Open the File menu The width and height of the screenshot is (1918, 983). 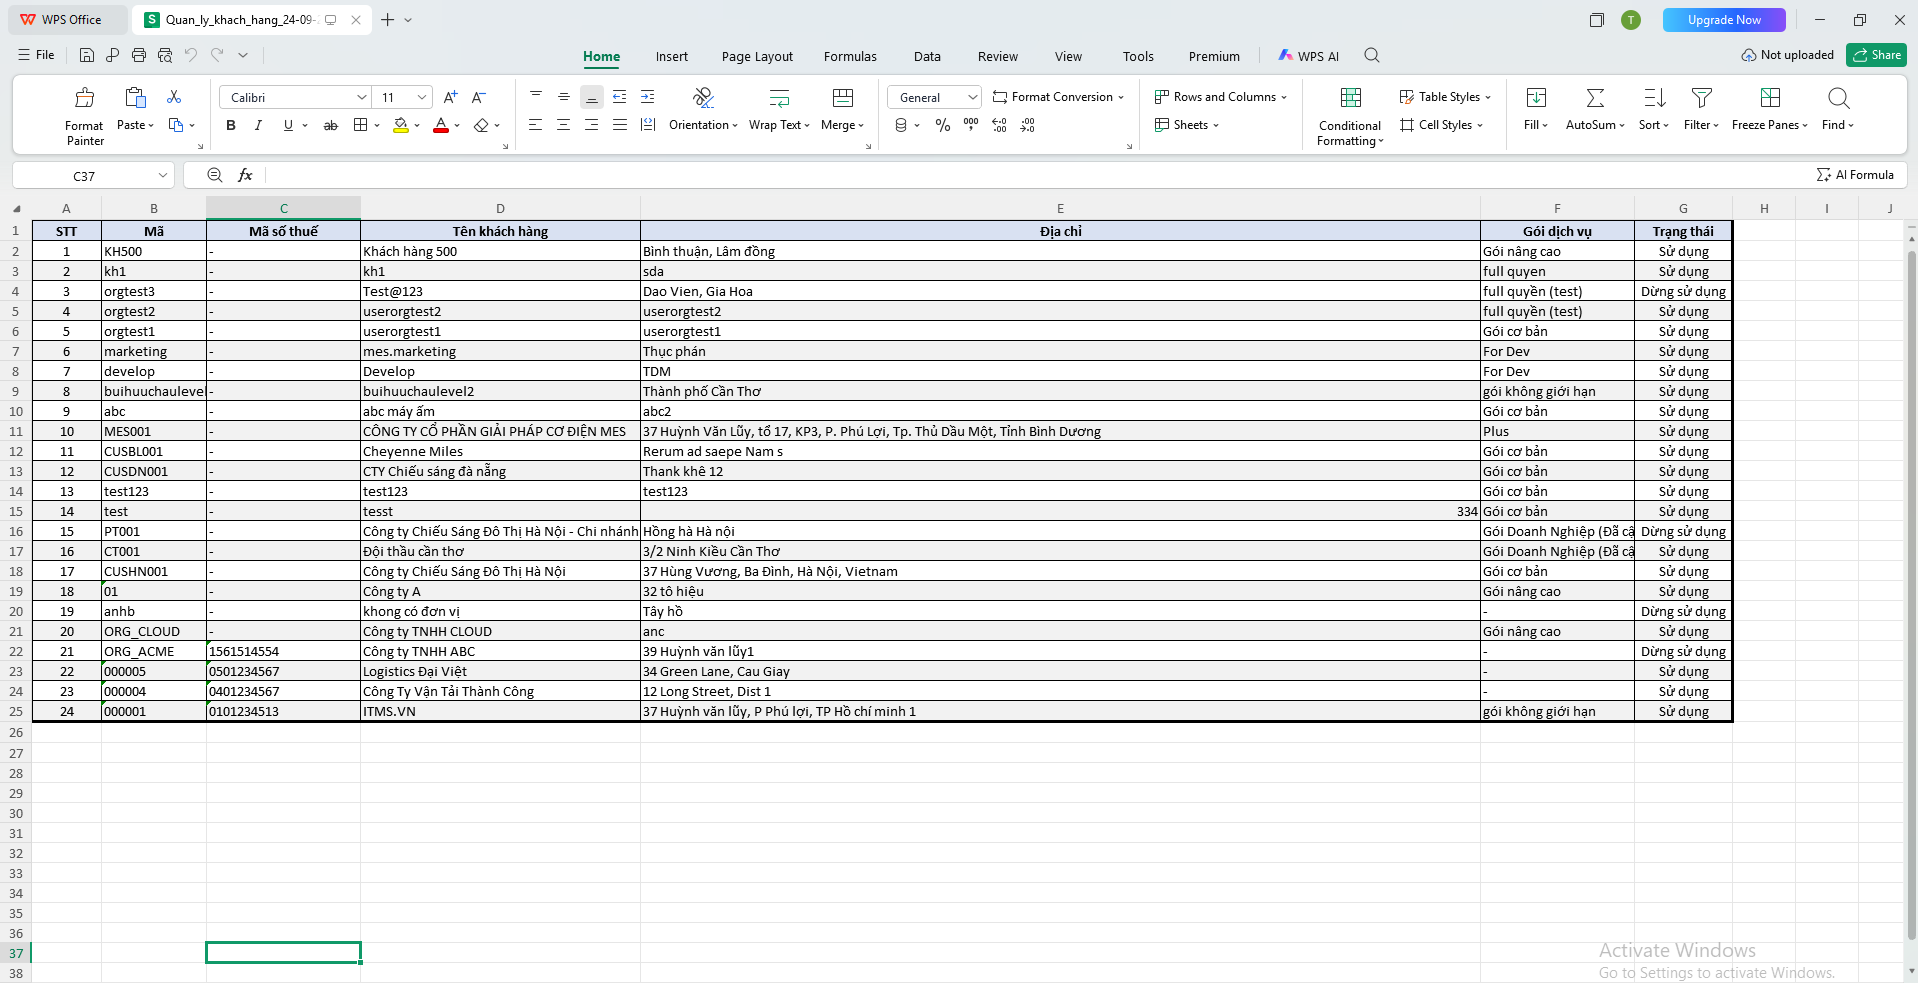36,55
